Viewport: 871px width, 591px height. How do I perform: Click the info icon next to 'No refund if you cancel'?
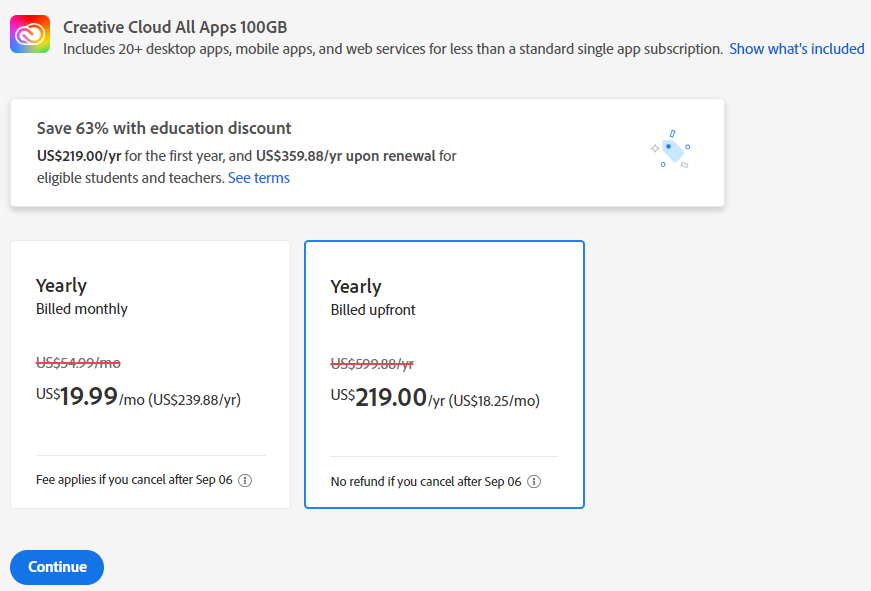pyautogui.click(x=534, y=482)
